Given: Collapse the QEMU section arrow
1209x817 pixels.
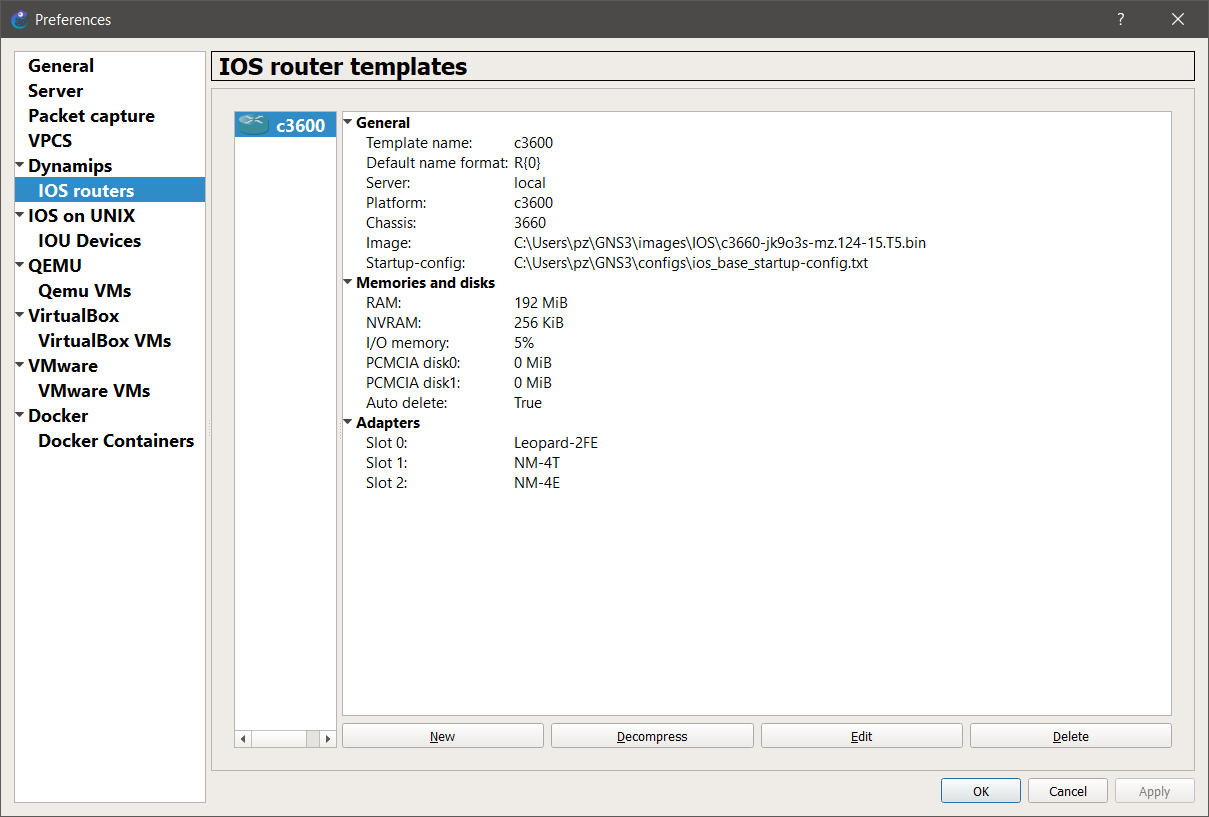Looking at the screenshot, I should point(20,265).
